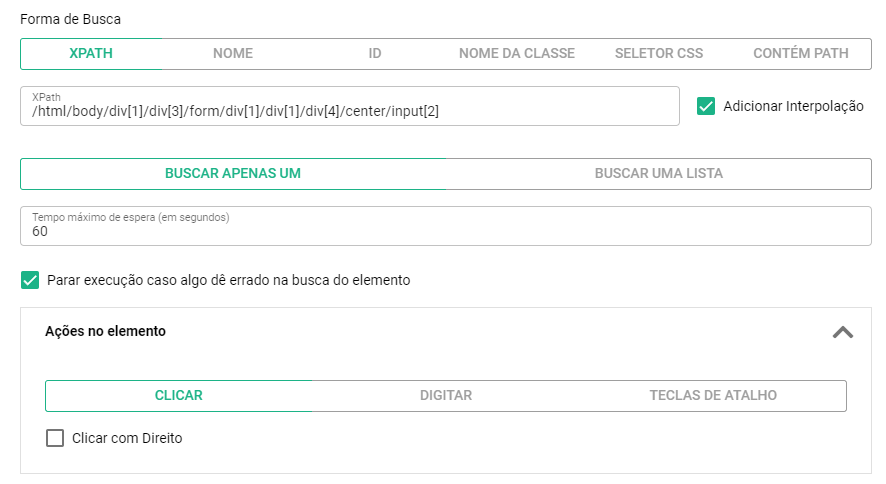Select NOME DA CLASSE tab
This screenshot has width=886, height=484.
(516, 54)
